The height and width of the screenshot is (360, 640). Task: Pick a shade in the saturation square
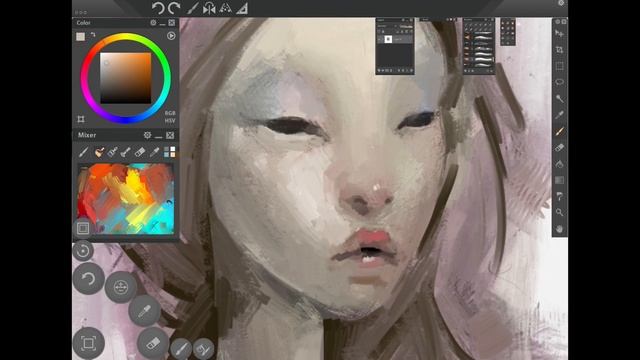[126, 78]
